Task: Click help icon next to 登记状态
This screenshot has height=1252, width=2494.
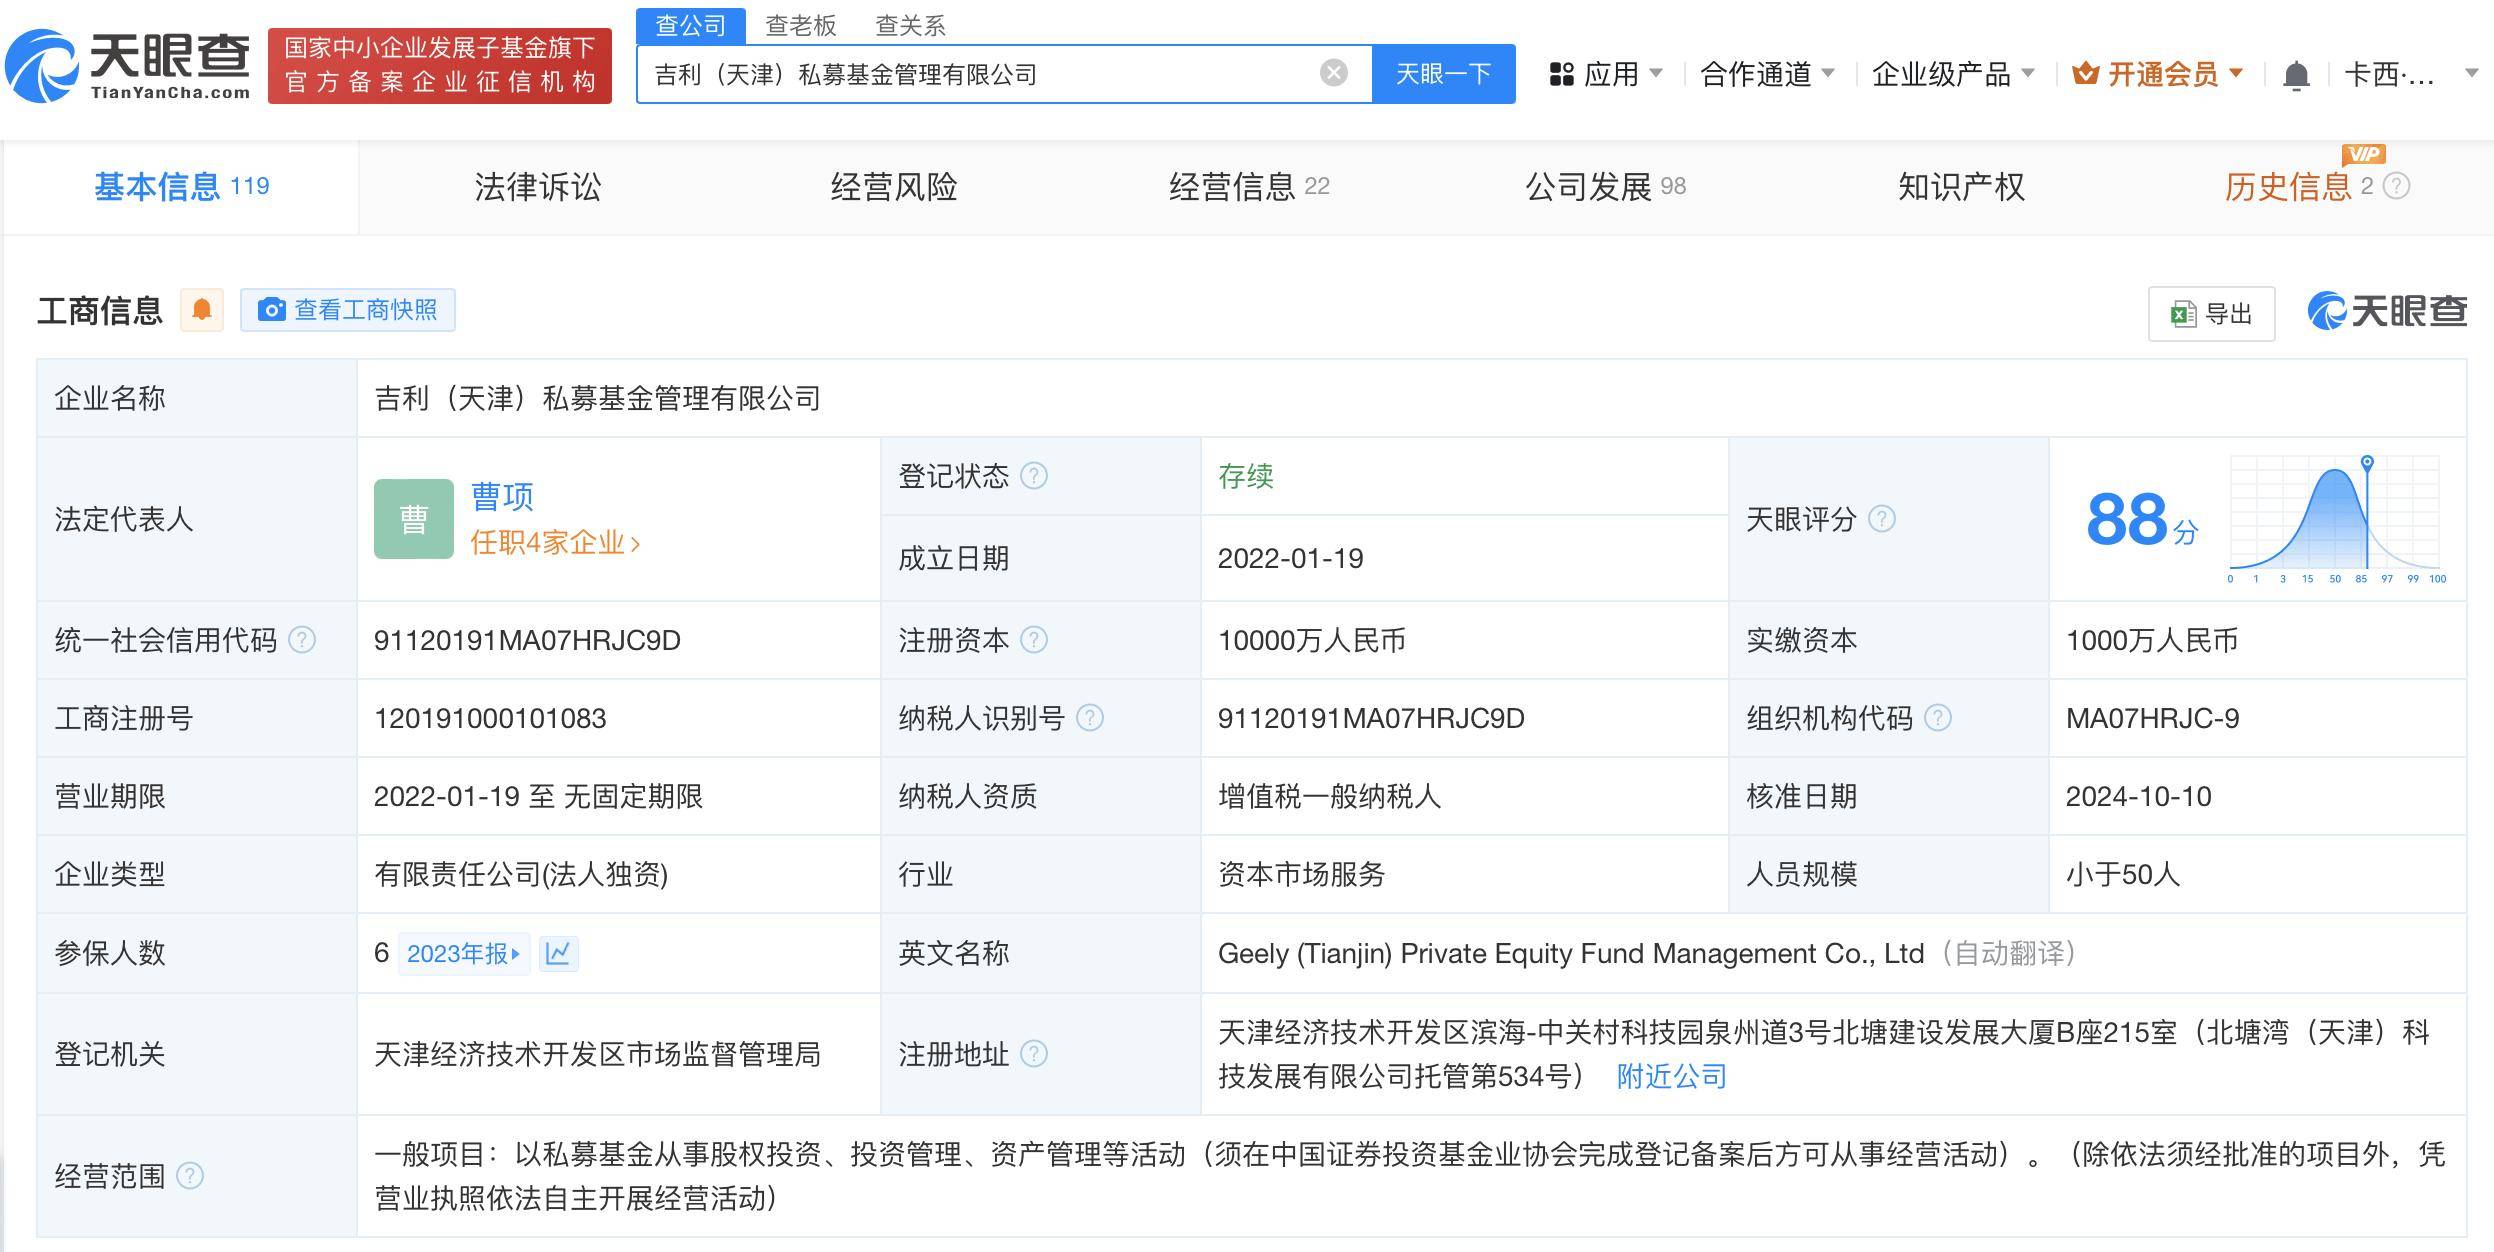Action: 1033,476
